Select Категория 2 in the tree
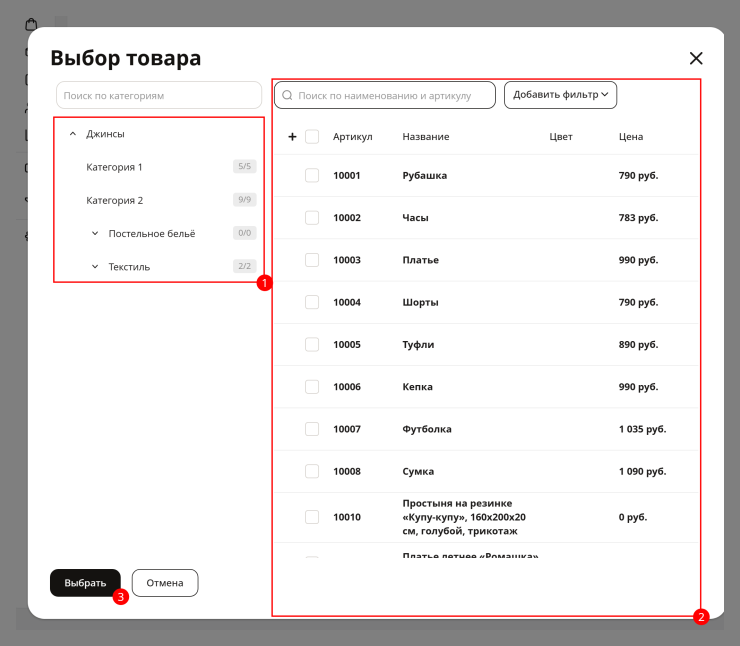 point(115,201)
